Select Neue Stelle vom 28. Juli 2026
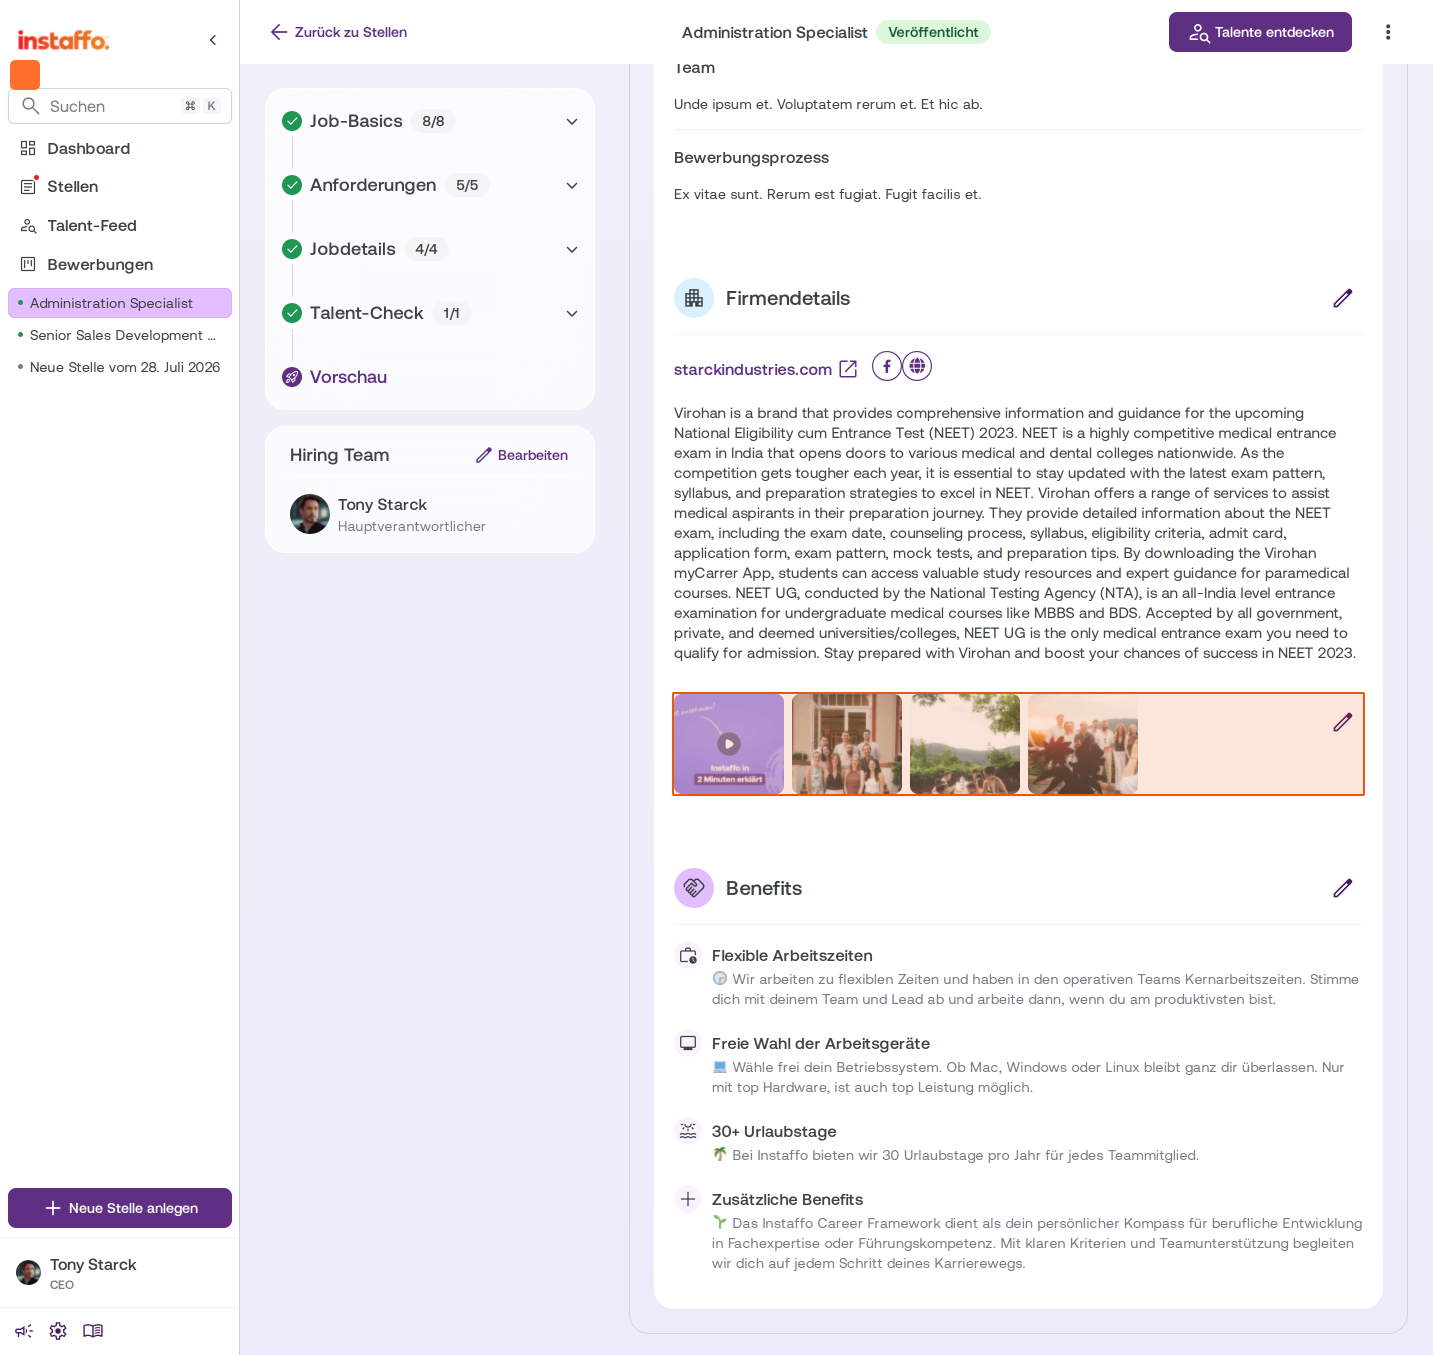1433x1355 pixels. pos(120,367)
